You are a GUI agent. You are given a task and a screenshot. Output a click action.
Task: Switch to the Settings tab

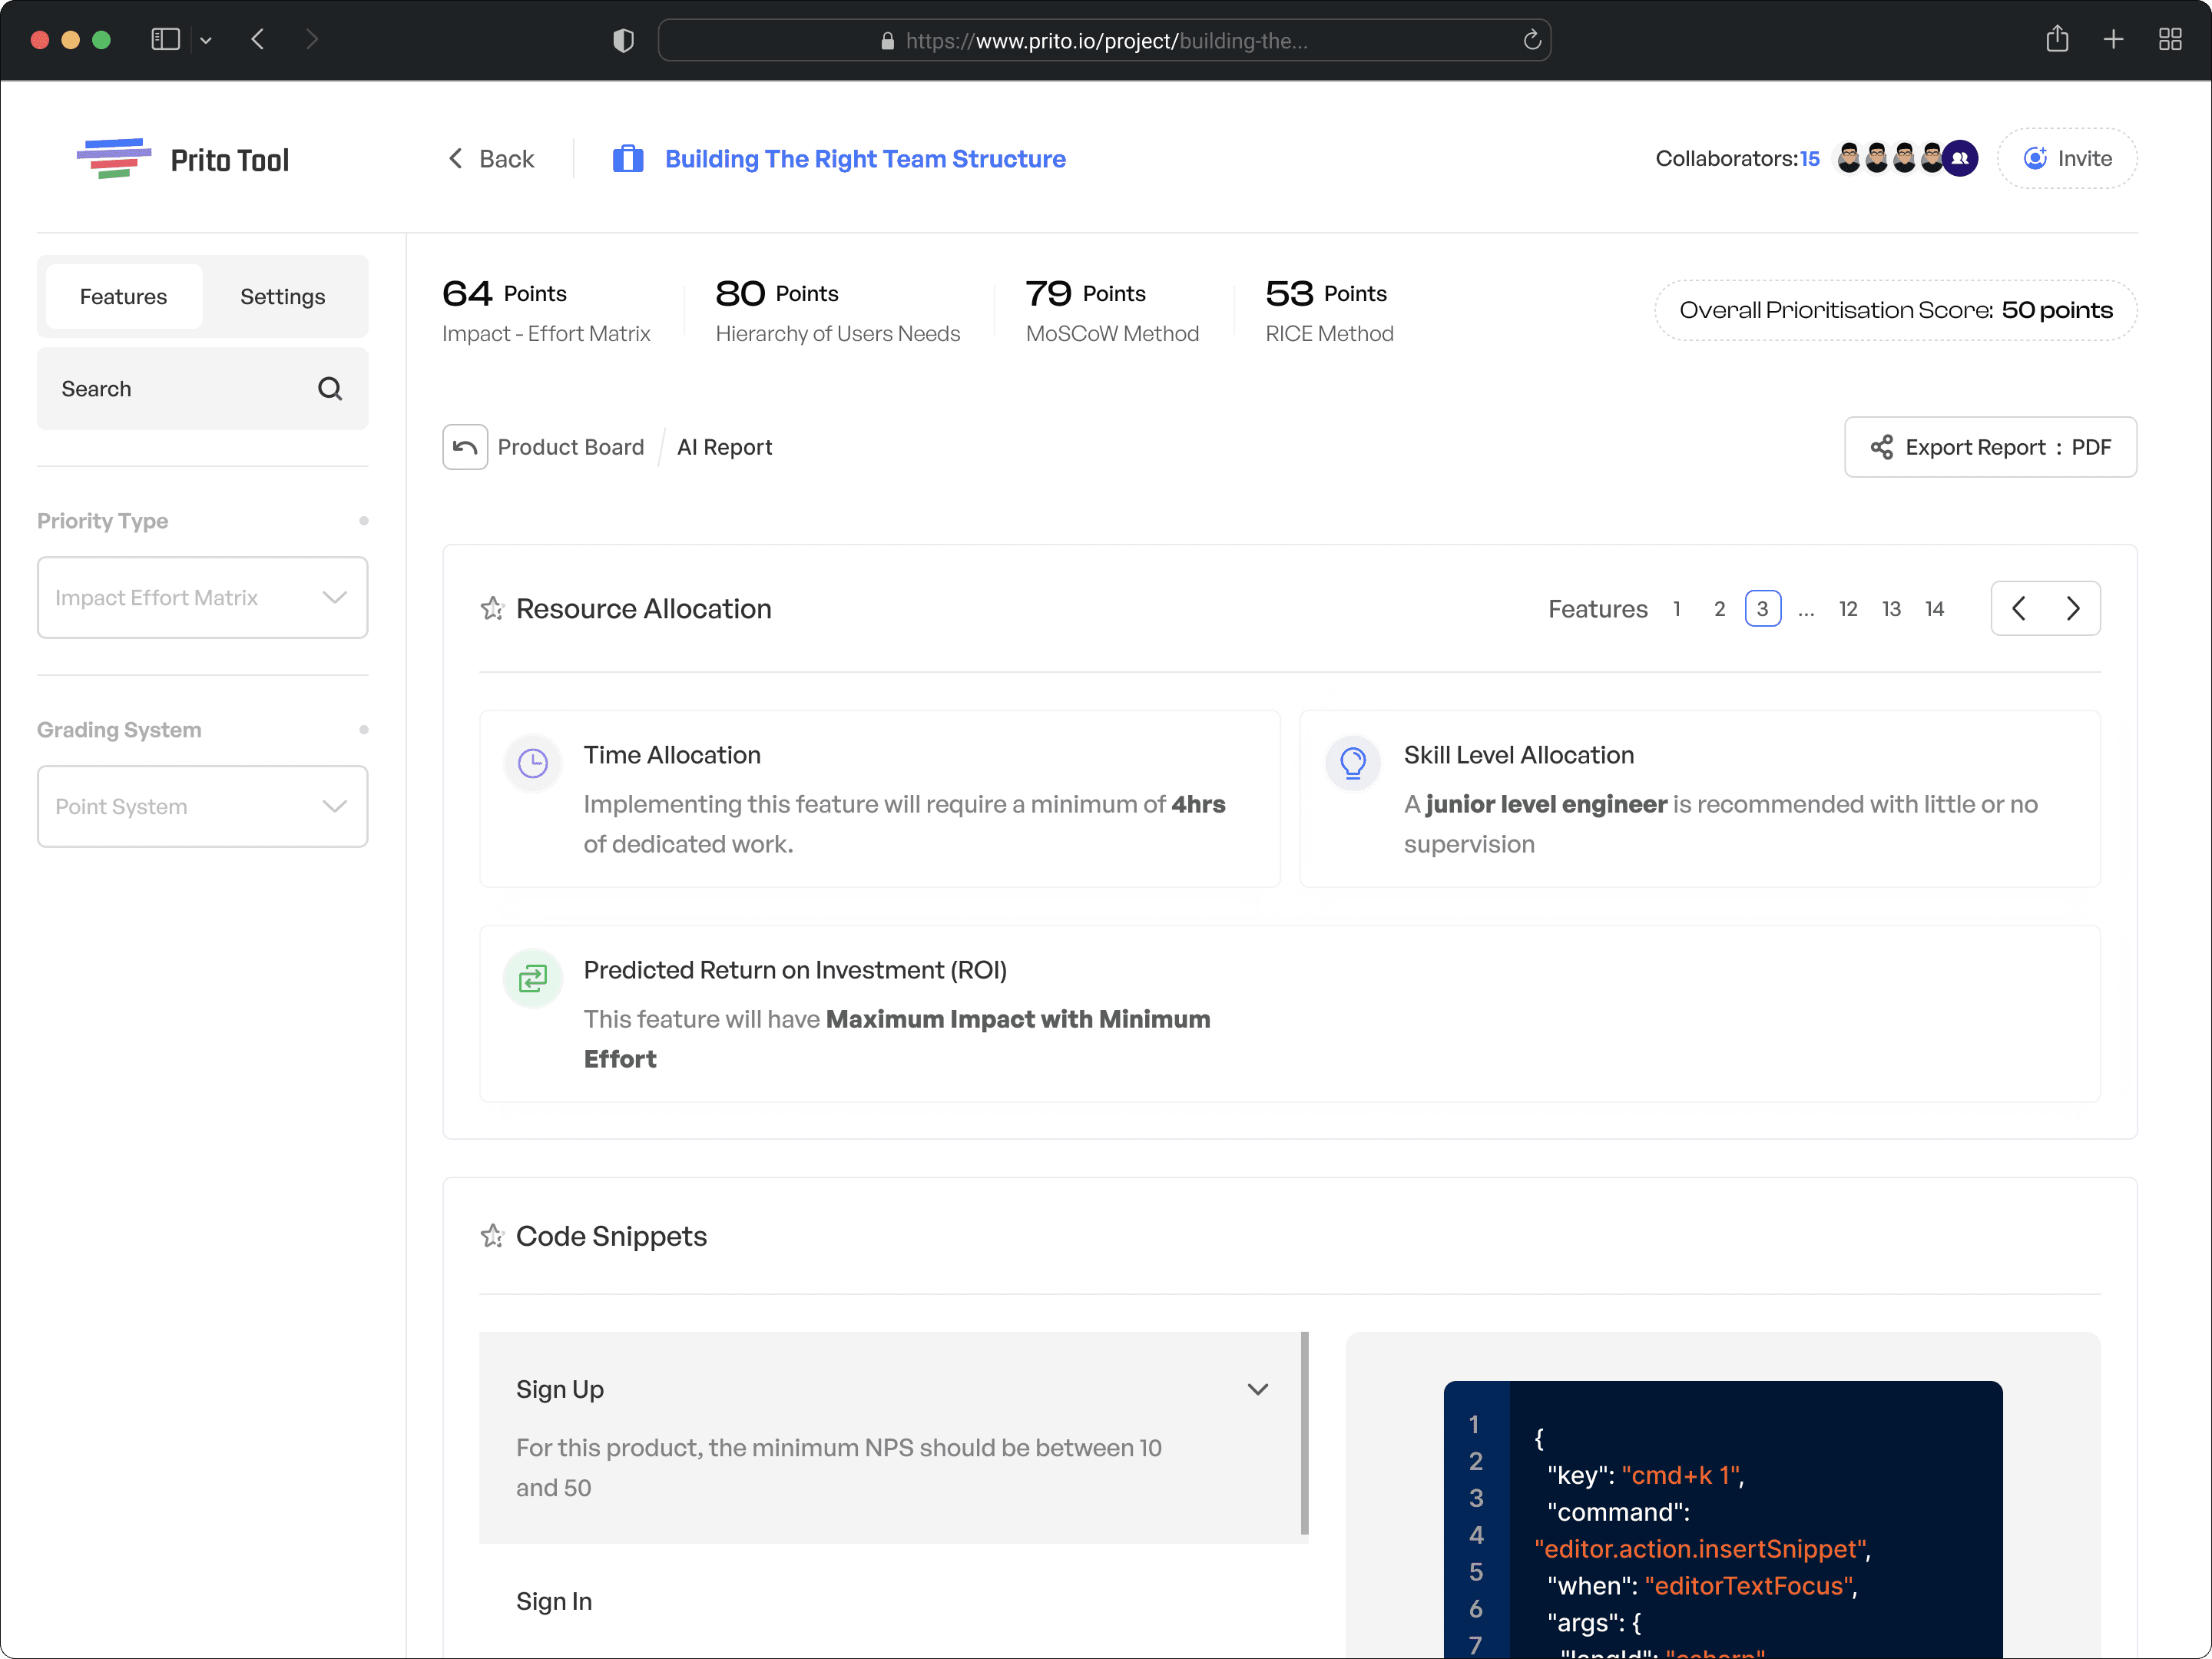click(x=282, y=297)
